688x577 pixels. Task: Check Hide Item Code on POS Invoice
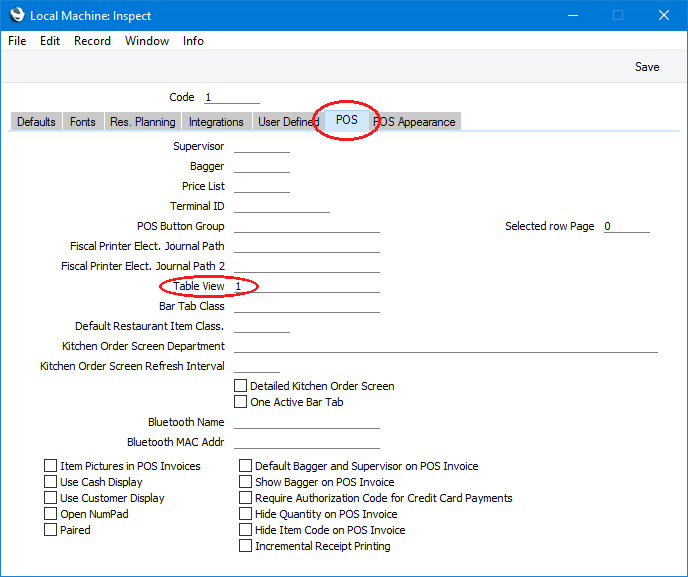coord(245,530)
